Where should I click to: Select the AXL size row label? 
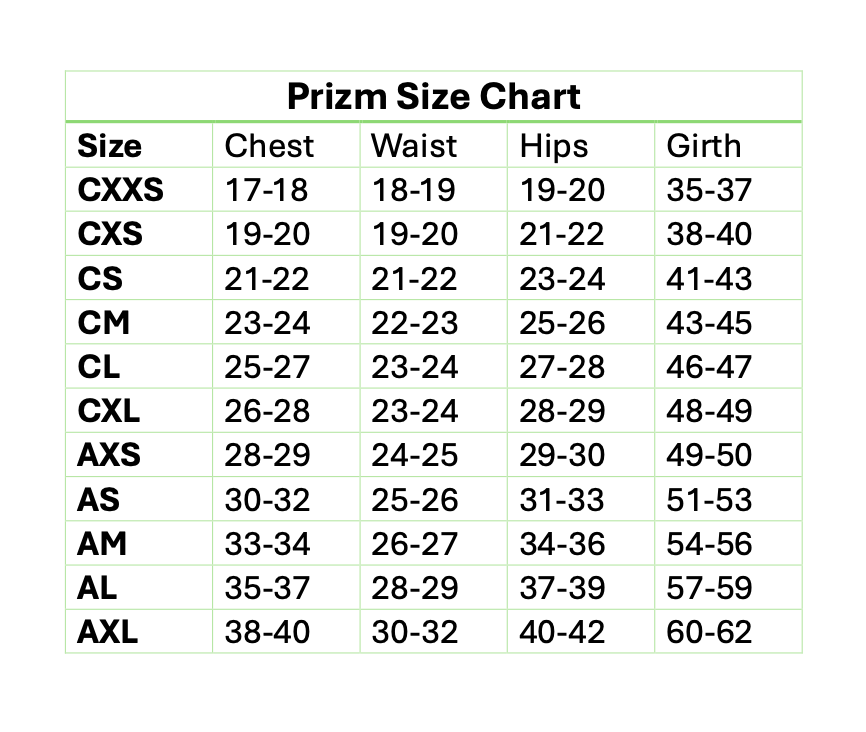(108, 632)
